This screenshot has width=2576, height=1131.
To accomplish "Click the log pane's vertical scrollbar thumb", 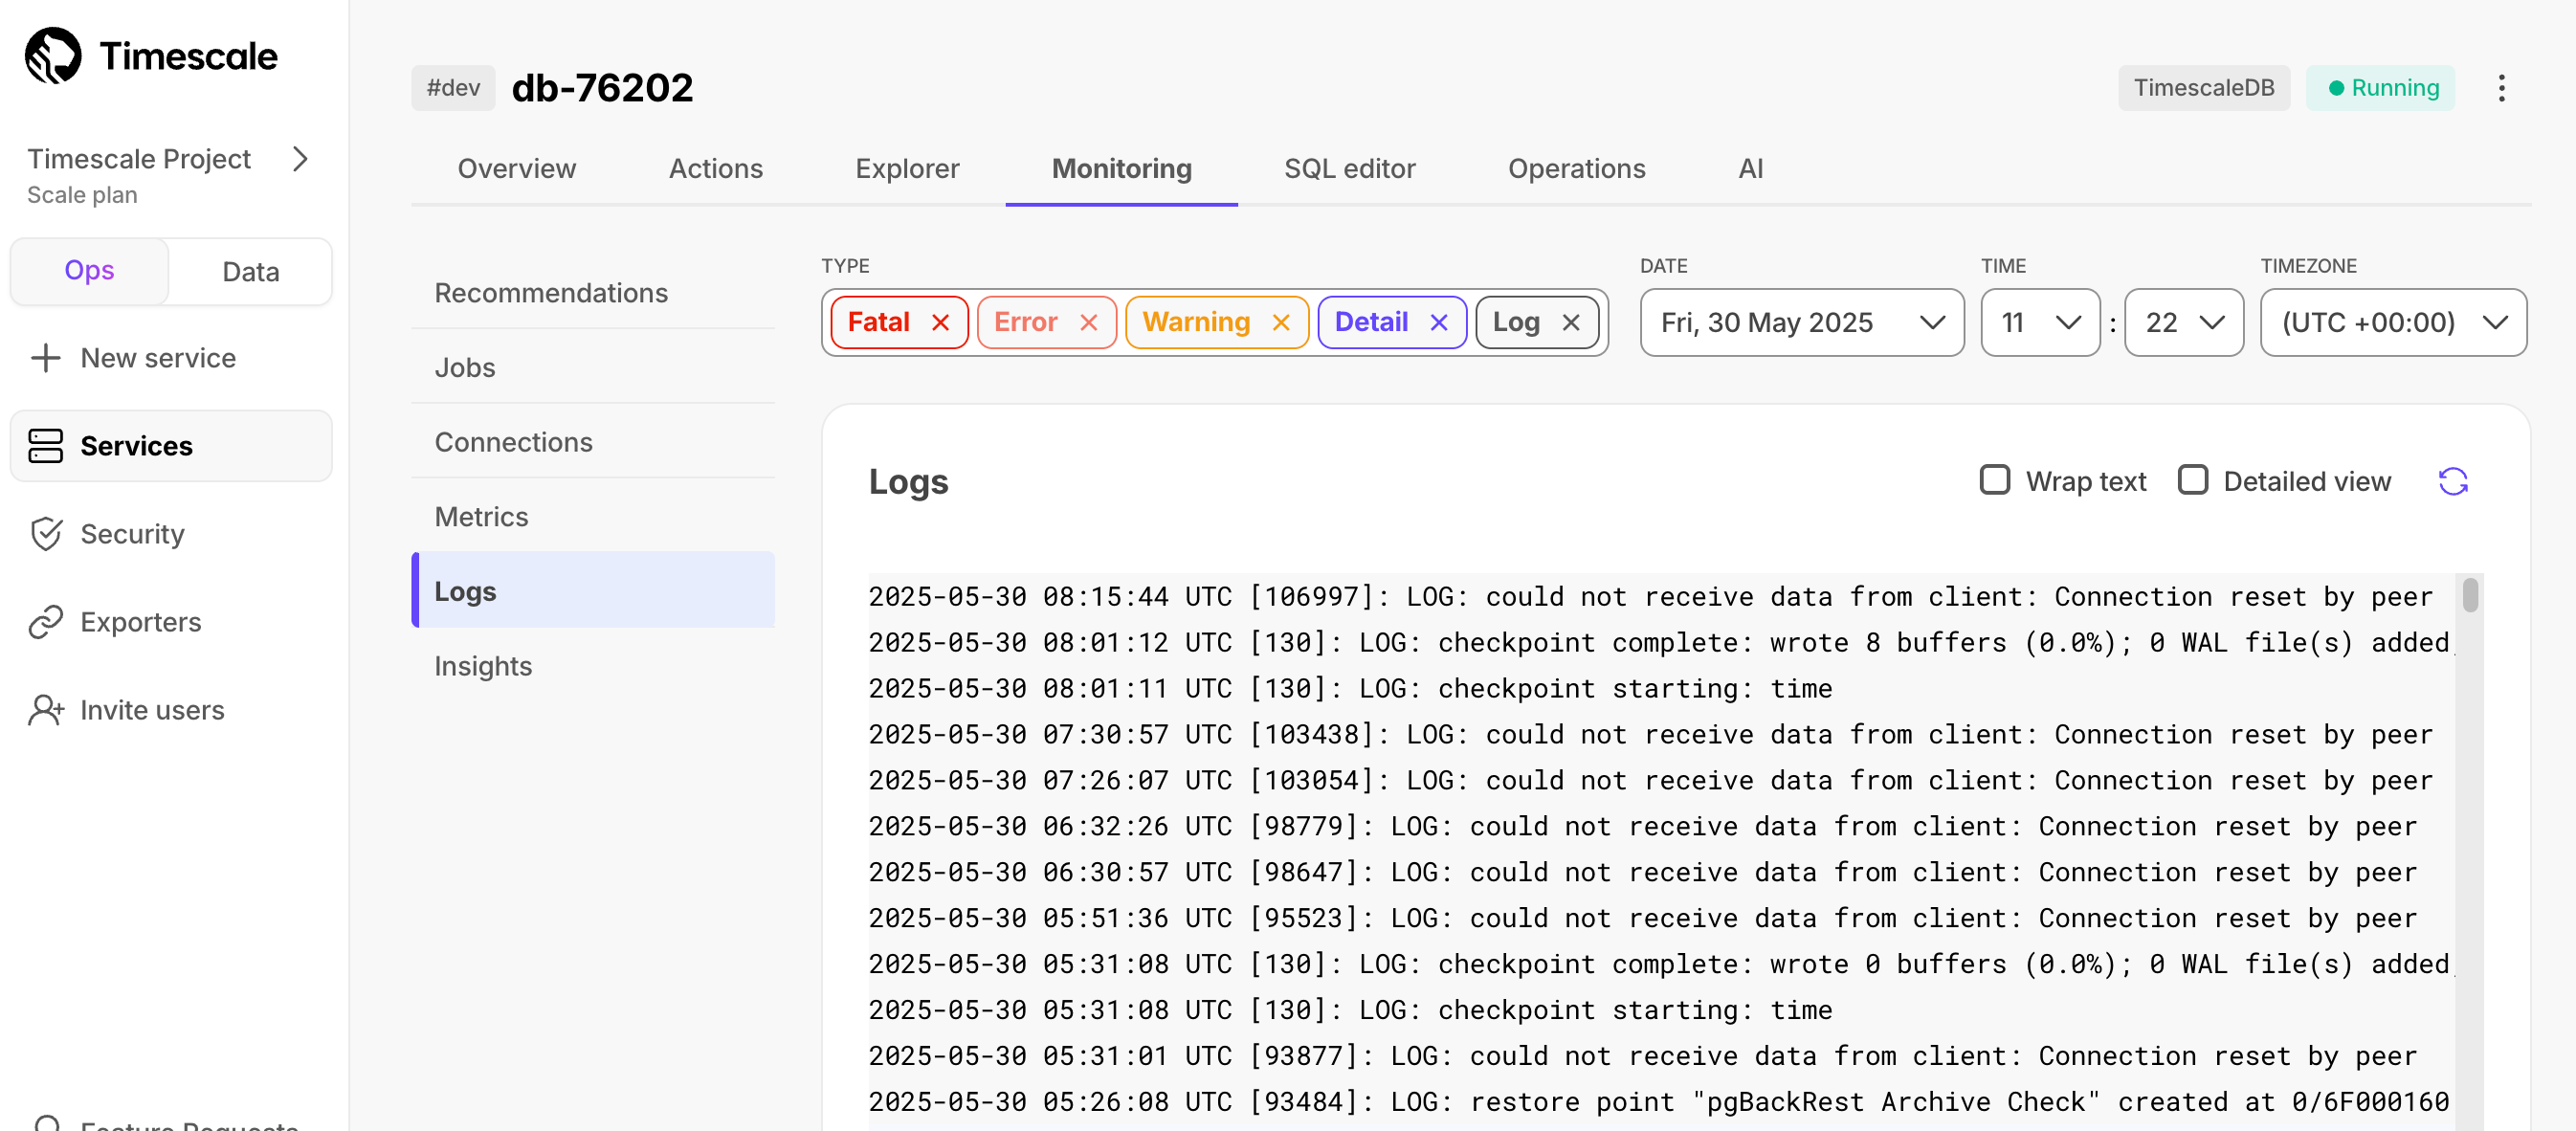I will tap(2470, 595).
